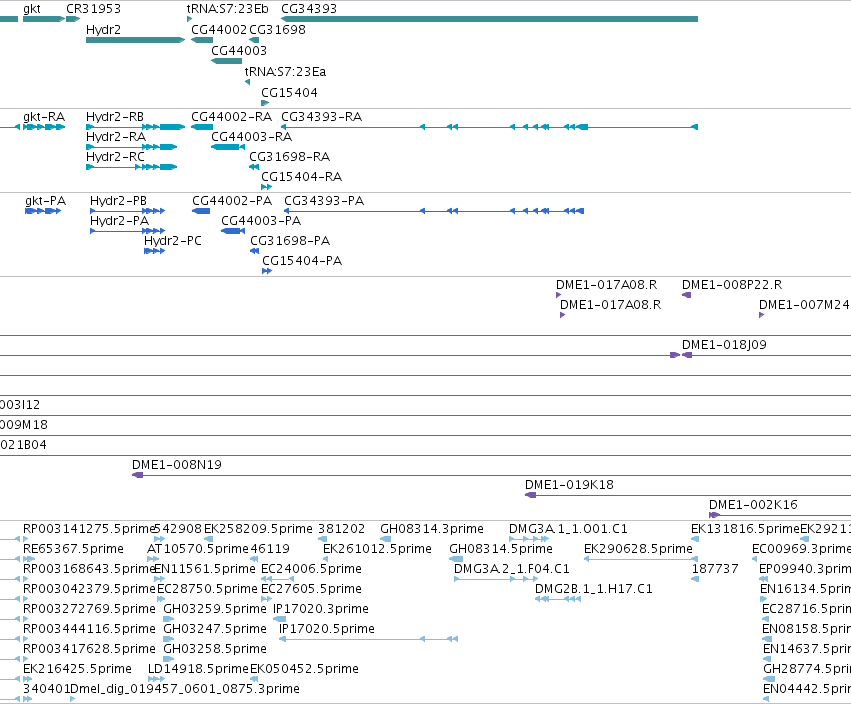Click the tRNA:S7:23Ea label
This screenshot has height=704, width=851.
285,72
